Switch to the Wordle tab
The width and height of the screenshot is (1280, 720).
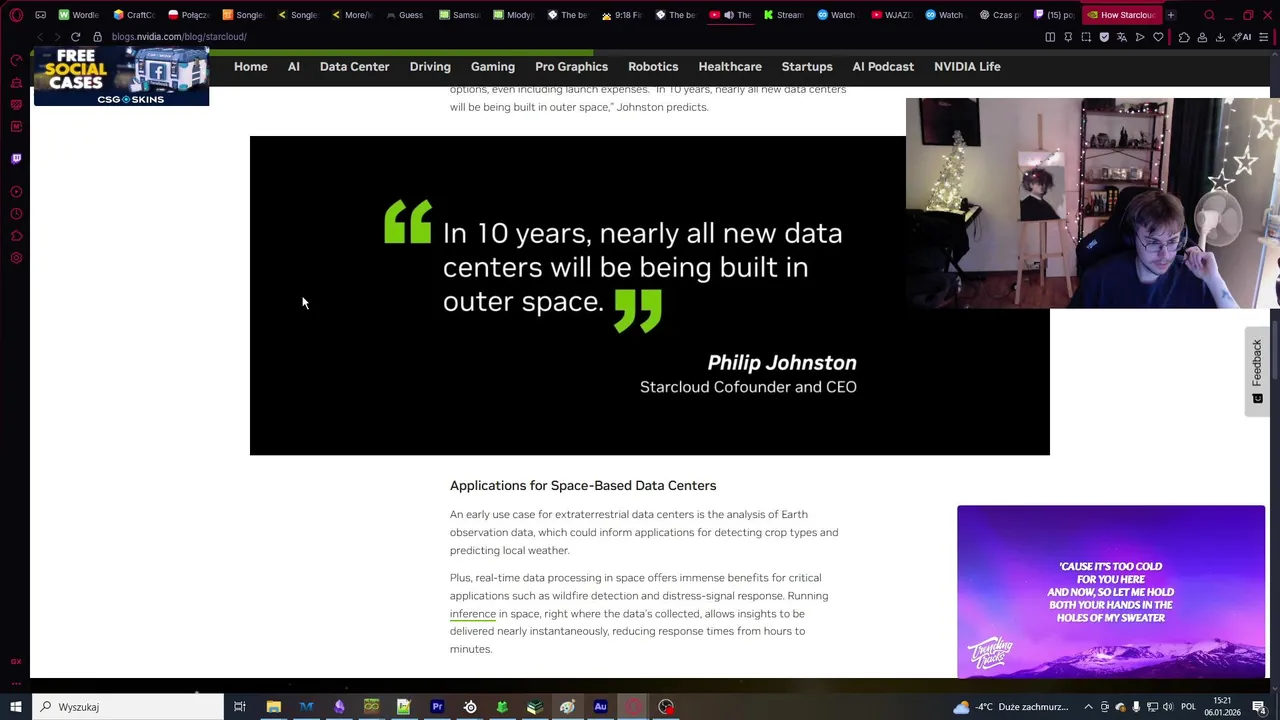point(79,15)
